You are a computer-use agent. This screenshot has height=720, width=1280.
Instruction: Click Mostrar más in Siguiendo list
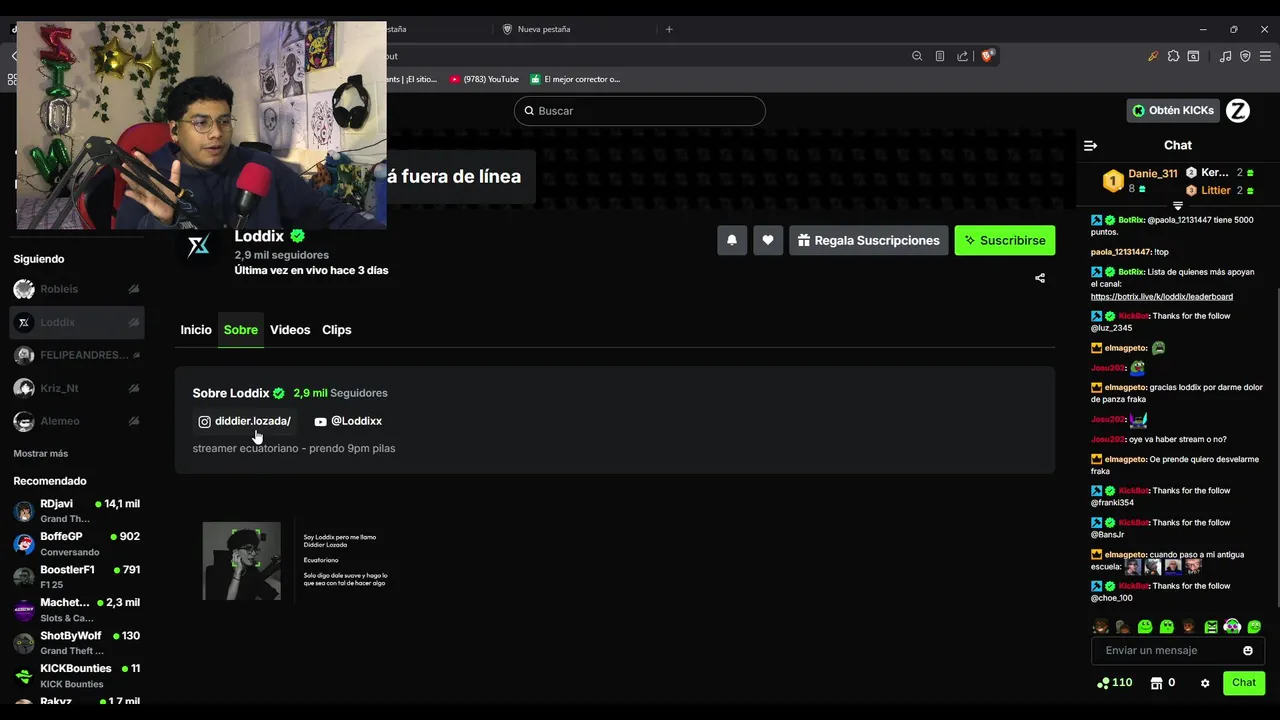[x=41, y=453]
